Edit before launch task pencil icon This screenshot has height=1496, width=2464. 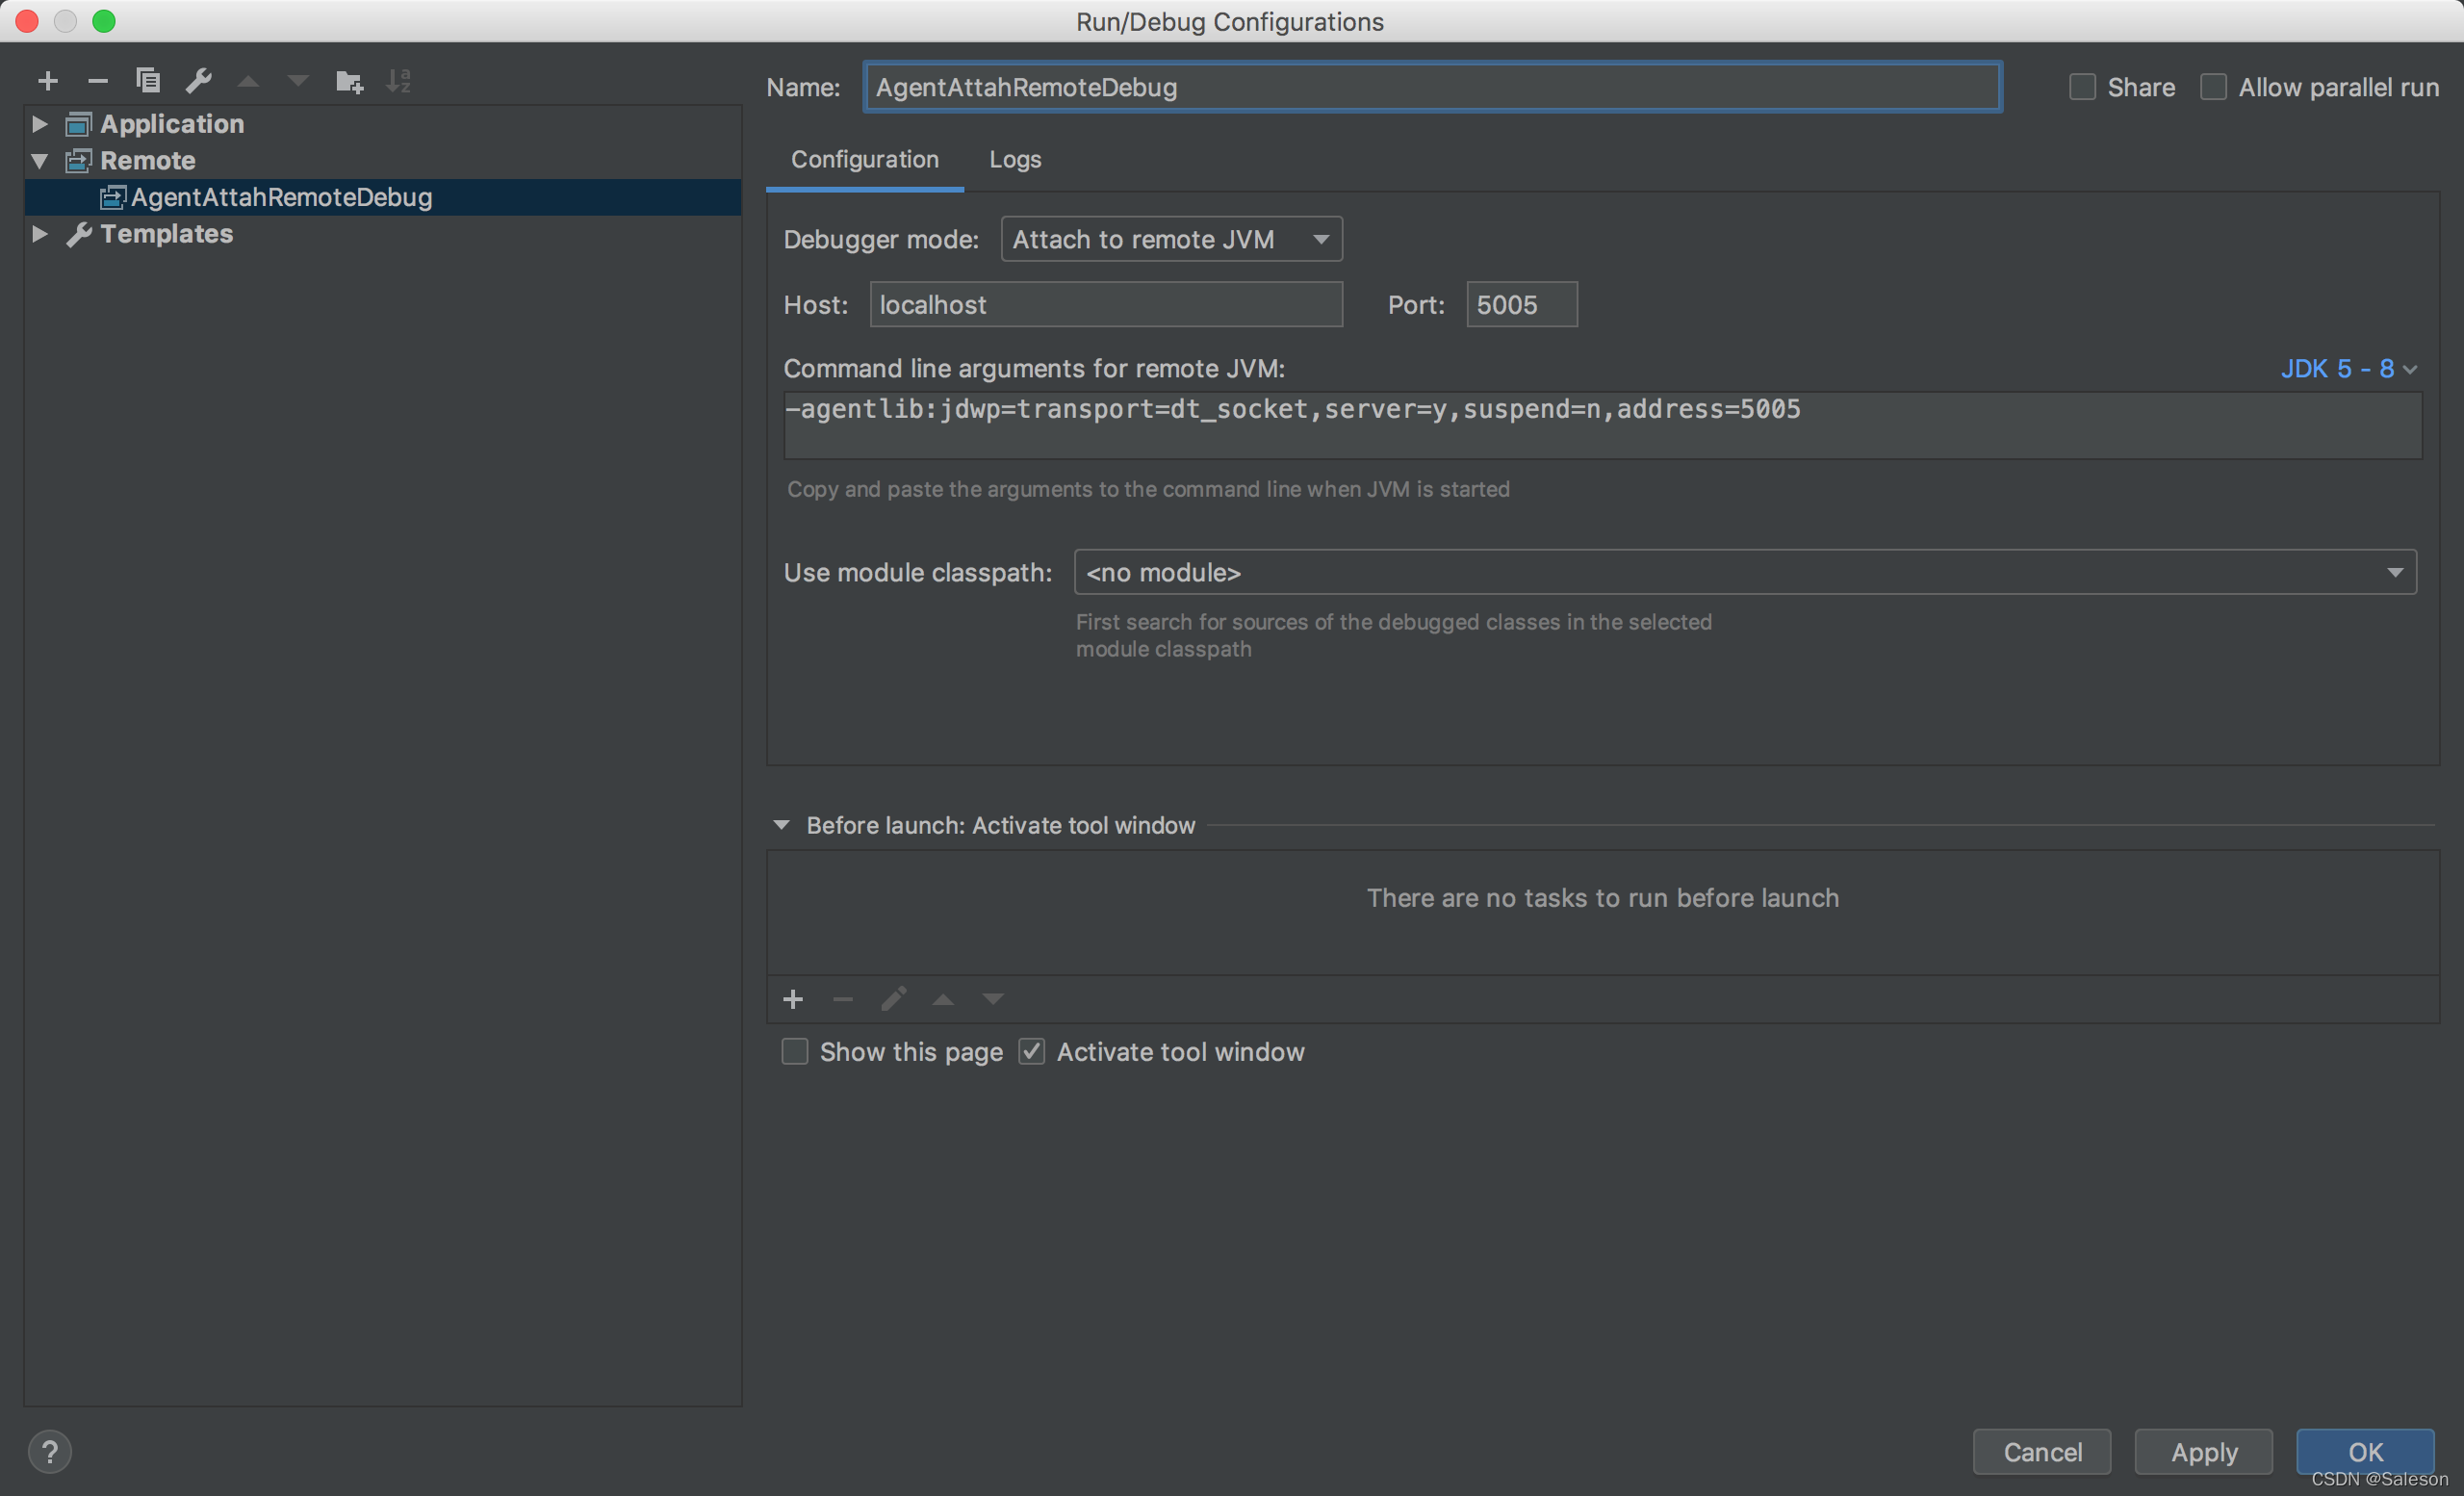[893, 999]
